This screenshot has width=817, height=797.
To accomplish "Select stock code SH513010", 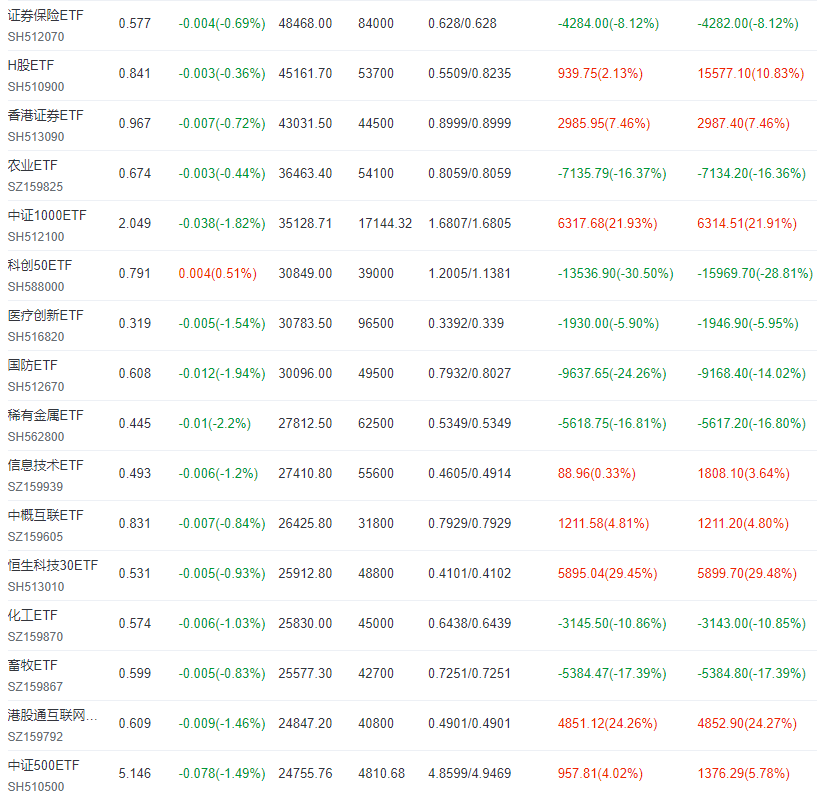I will 36,587.
